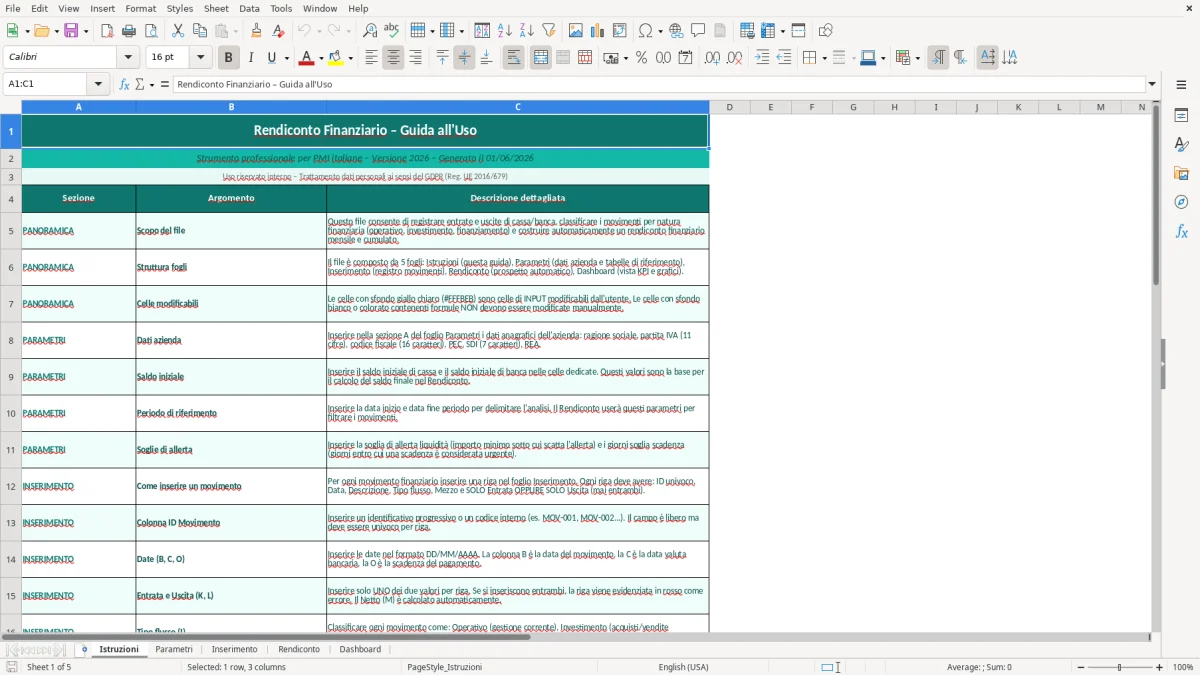
Task: Click the formula input line
Action: (658, 84)
